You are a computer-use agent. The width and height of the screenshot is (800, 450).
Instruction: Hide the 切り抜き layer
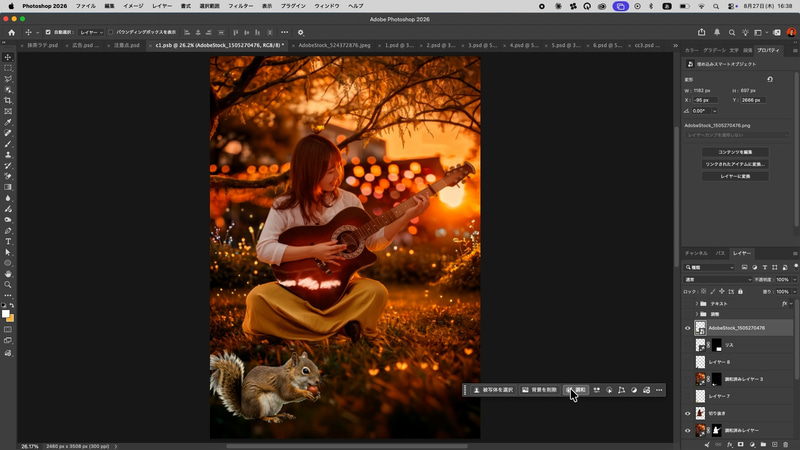(x=687, y=413)
